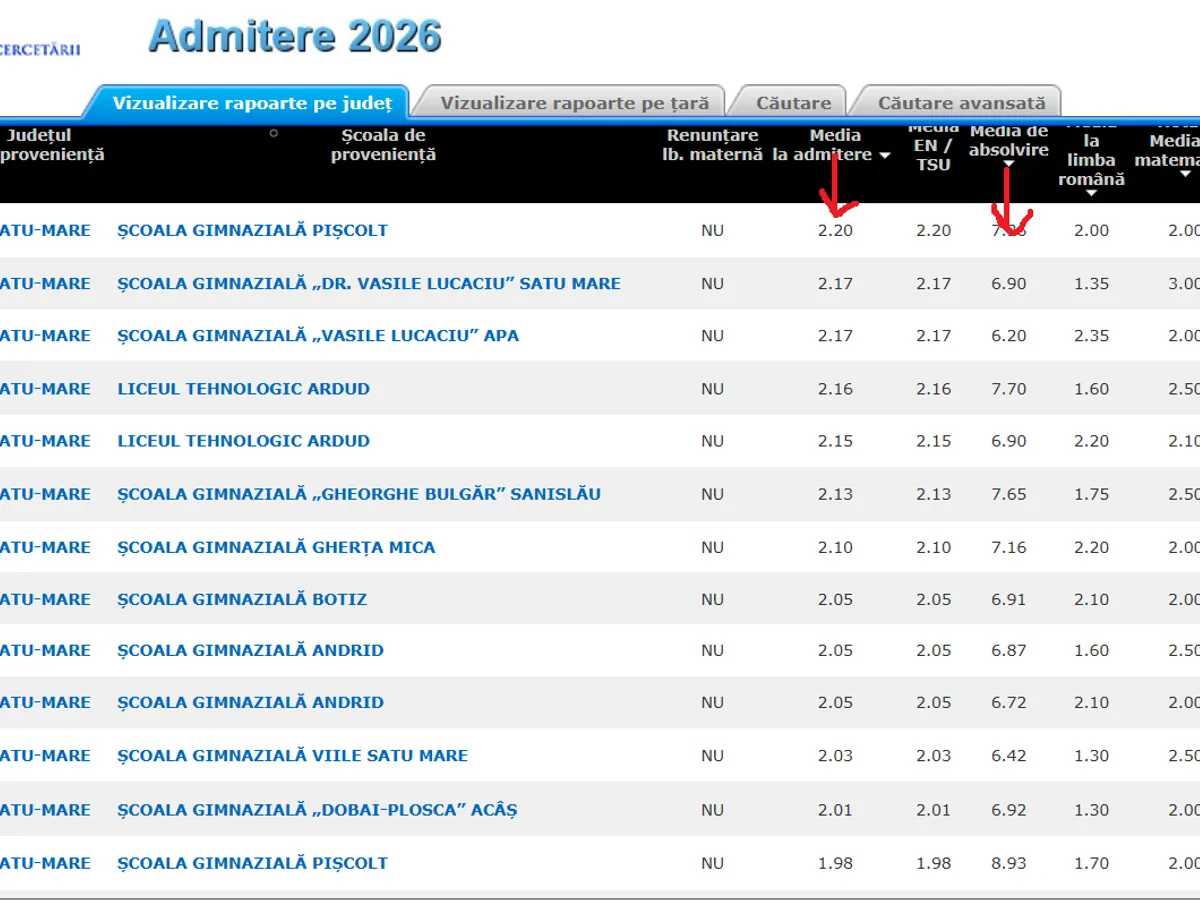Open ȘCOALA GIMNAZIALĂ „DR. VASILE LUCACIU” SATU MARE link
1200x900 pixels.
coord(369,284)
